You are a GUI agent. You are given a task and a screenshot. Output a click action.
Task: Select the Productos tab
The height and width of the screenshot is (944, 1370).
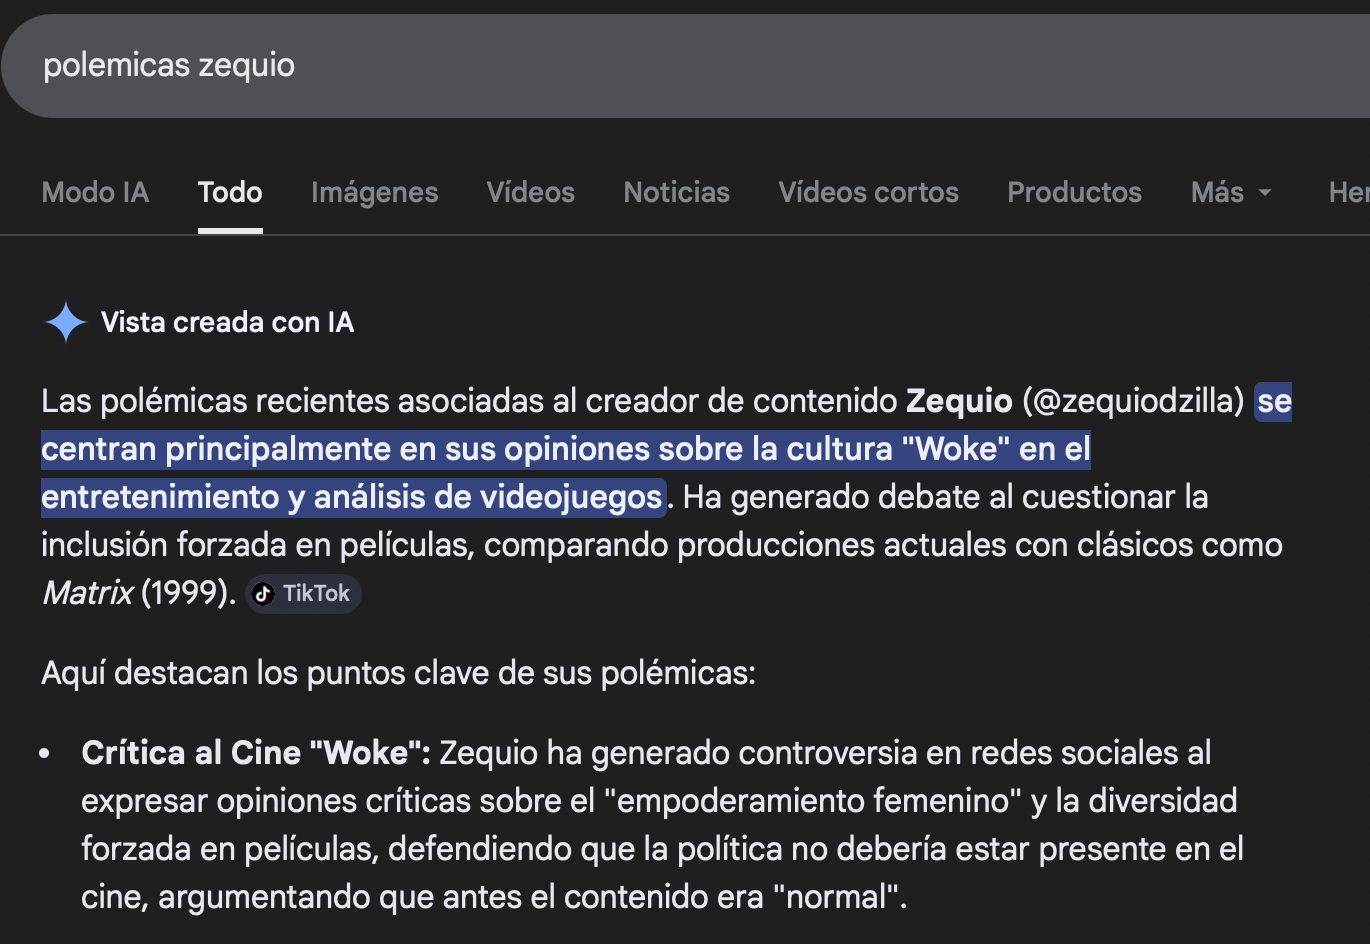pos(1074,192)
